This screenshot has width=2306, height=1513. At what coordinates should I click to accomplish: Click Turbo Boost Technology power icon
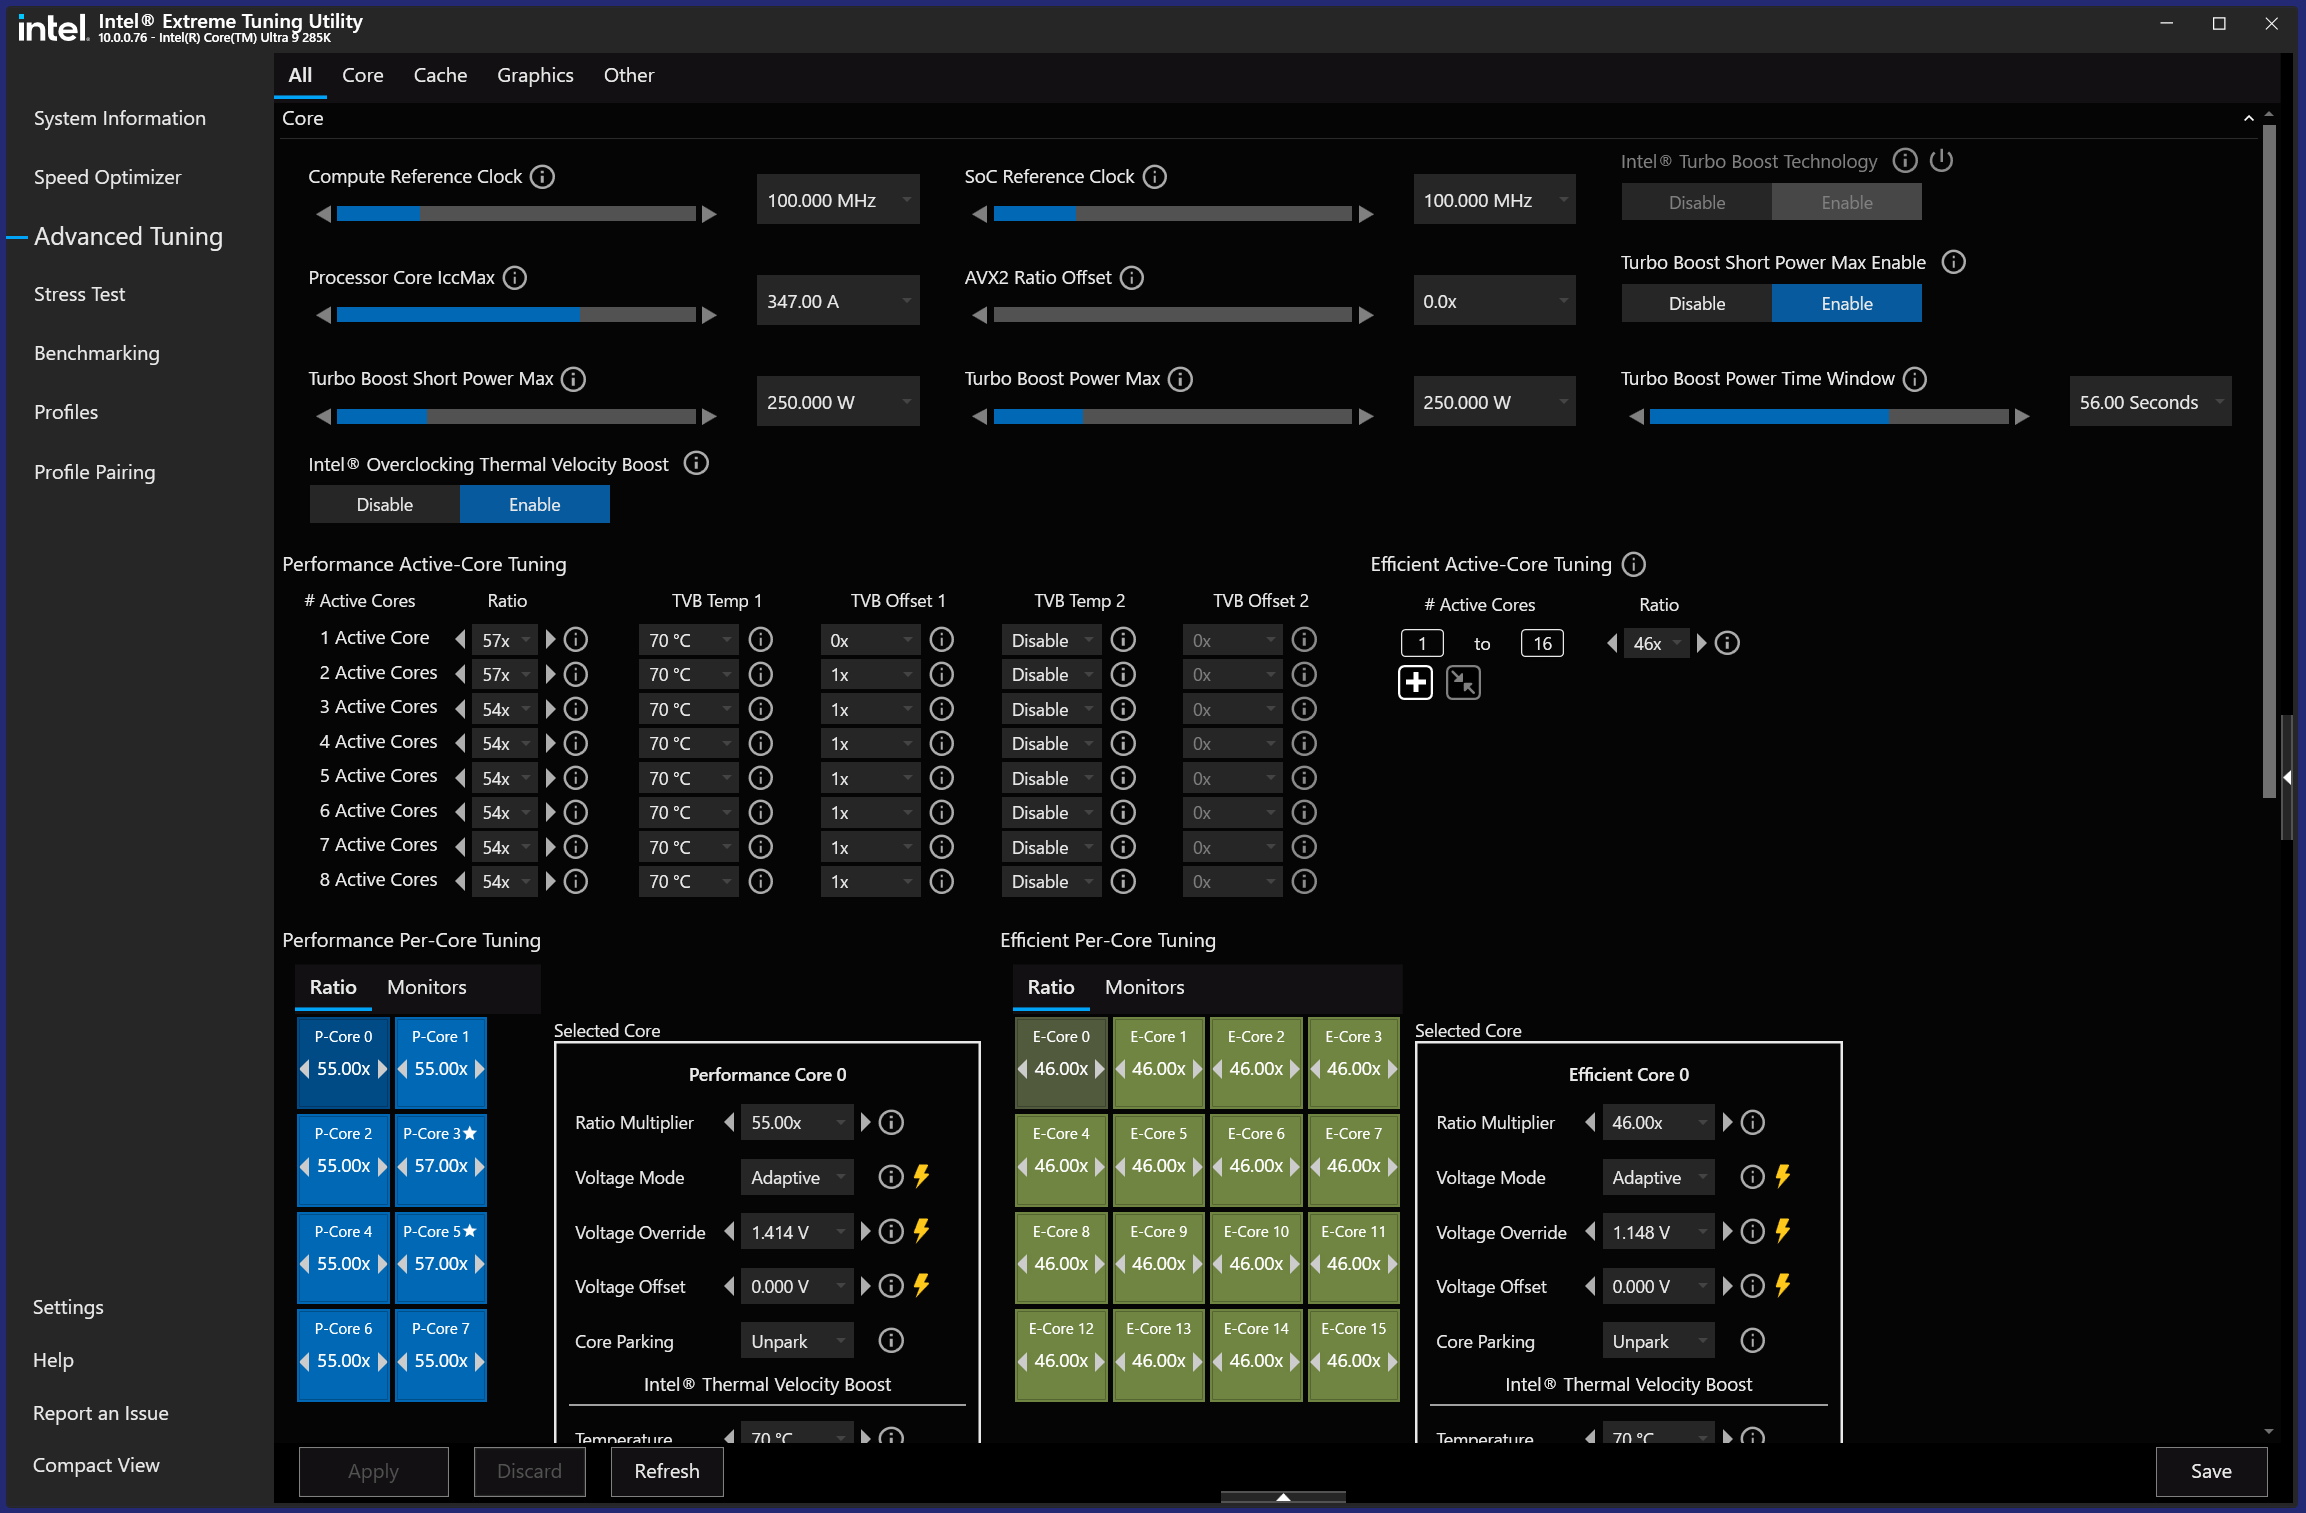coord(1942,160)
